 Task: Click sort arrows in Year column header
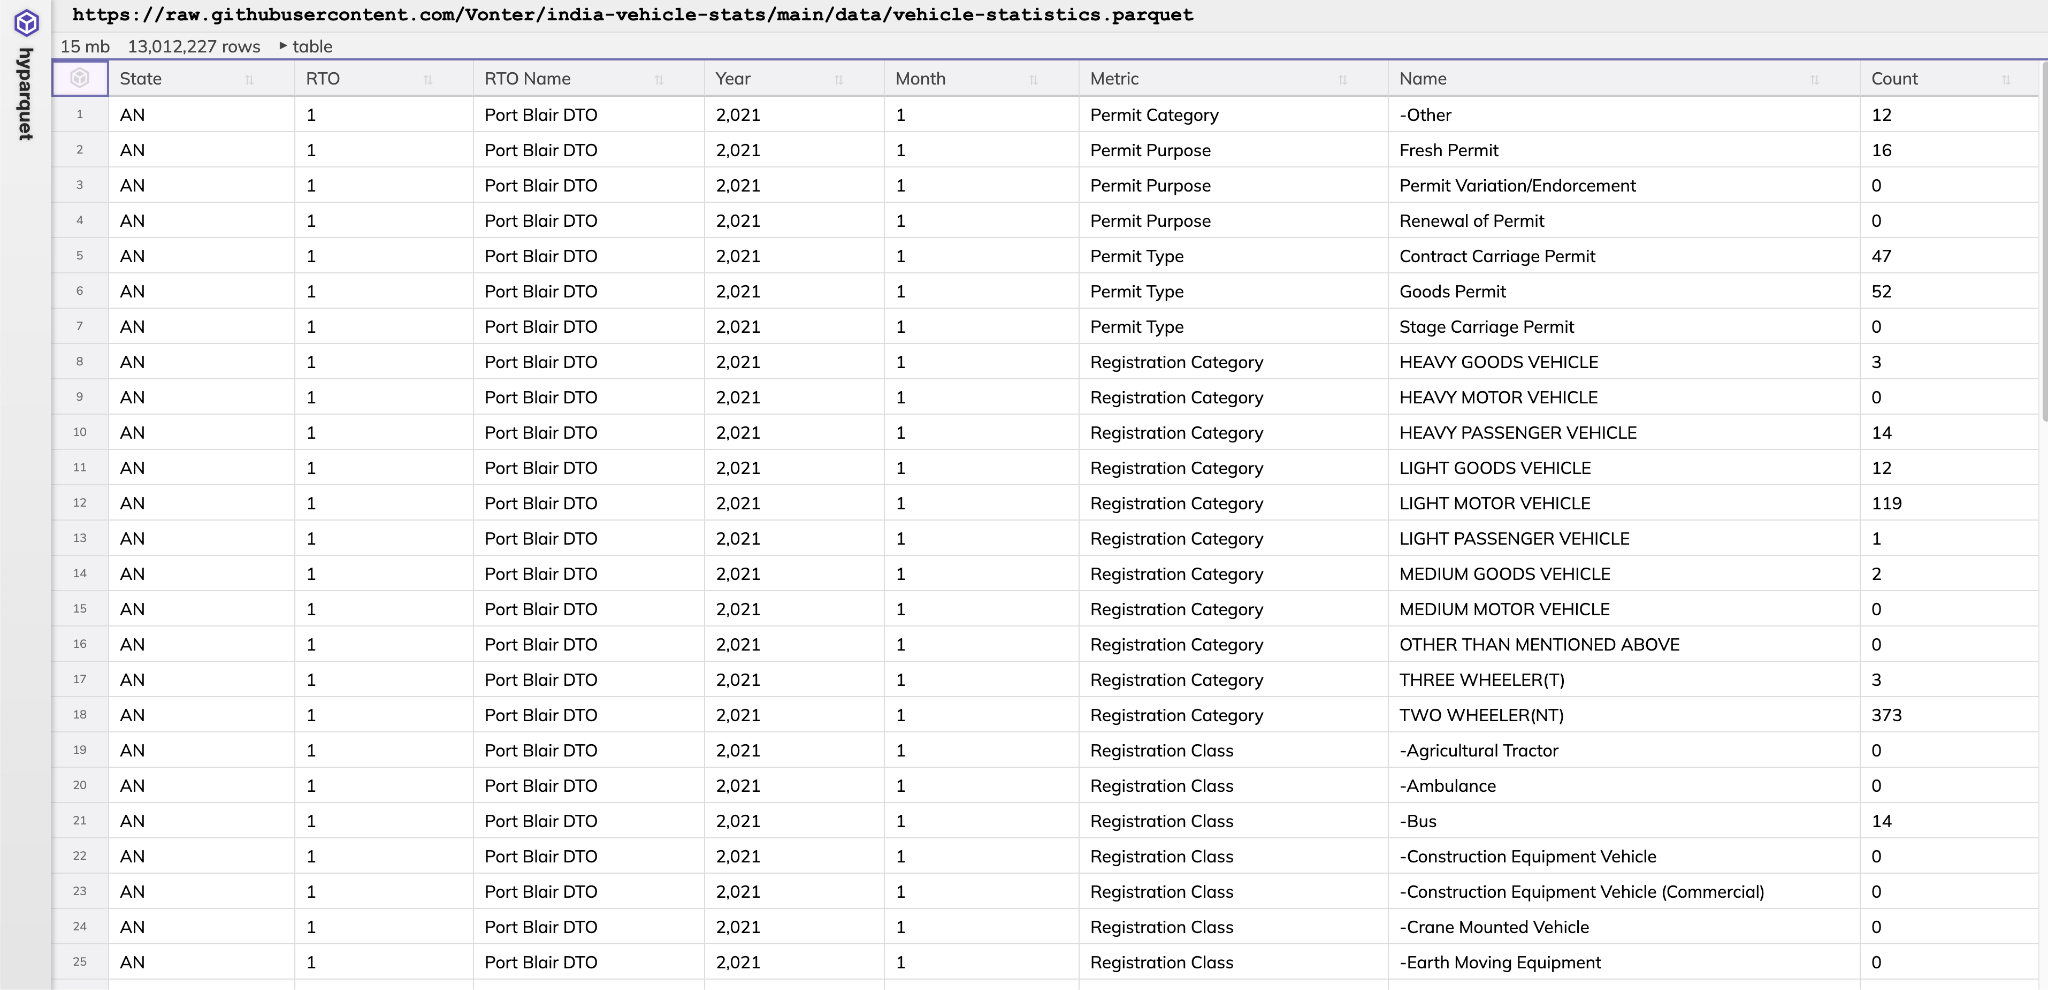[x=839, y=80]
